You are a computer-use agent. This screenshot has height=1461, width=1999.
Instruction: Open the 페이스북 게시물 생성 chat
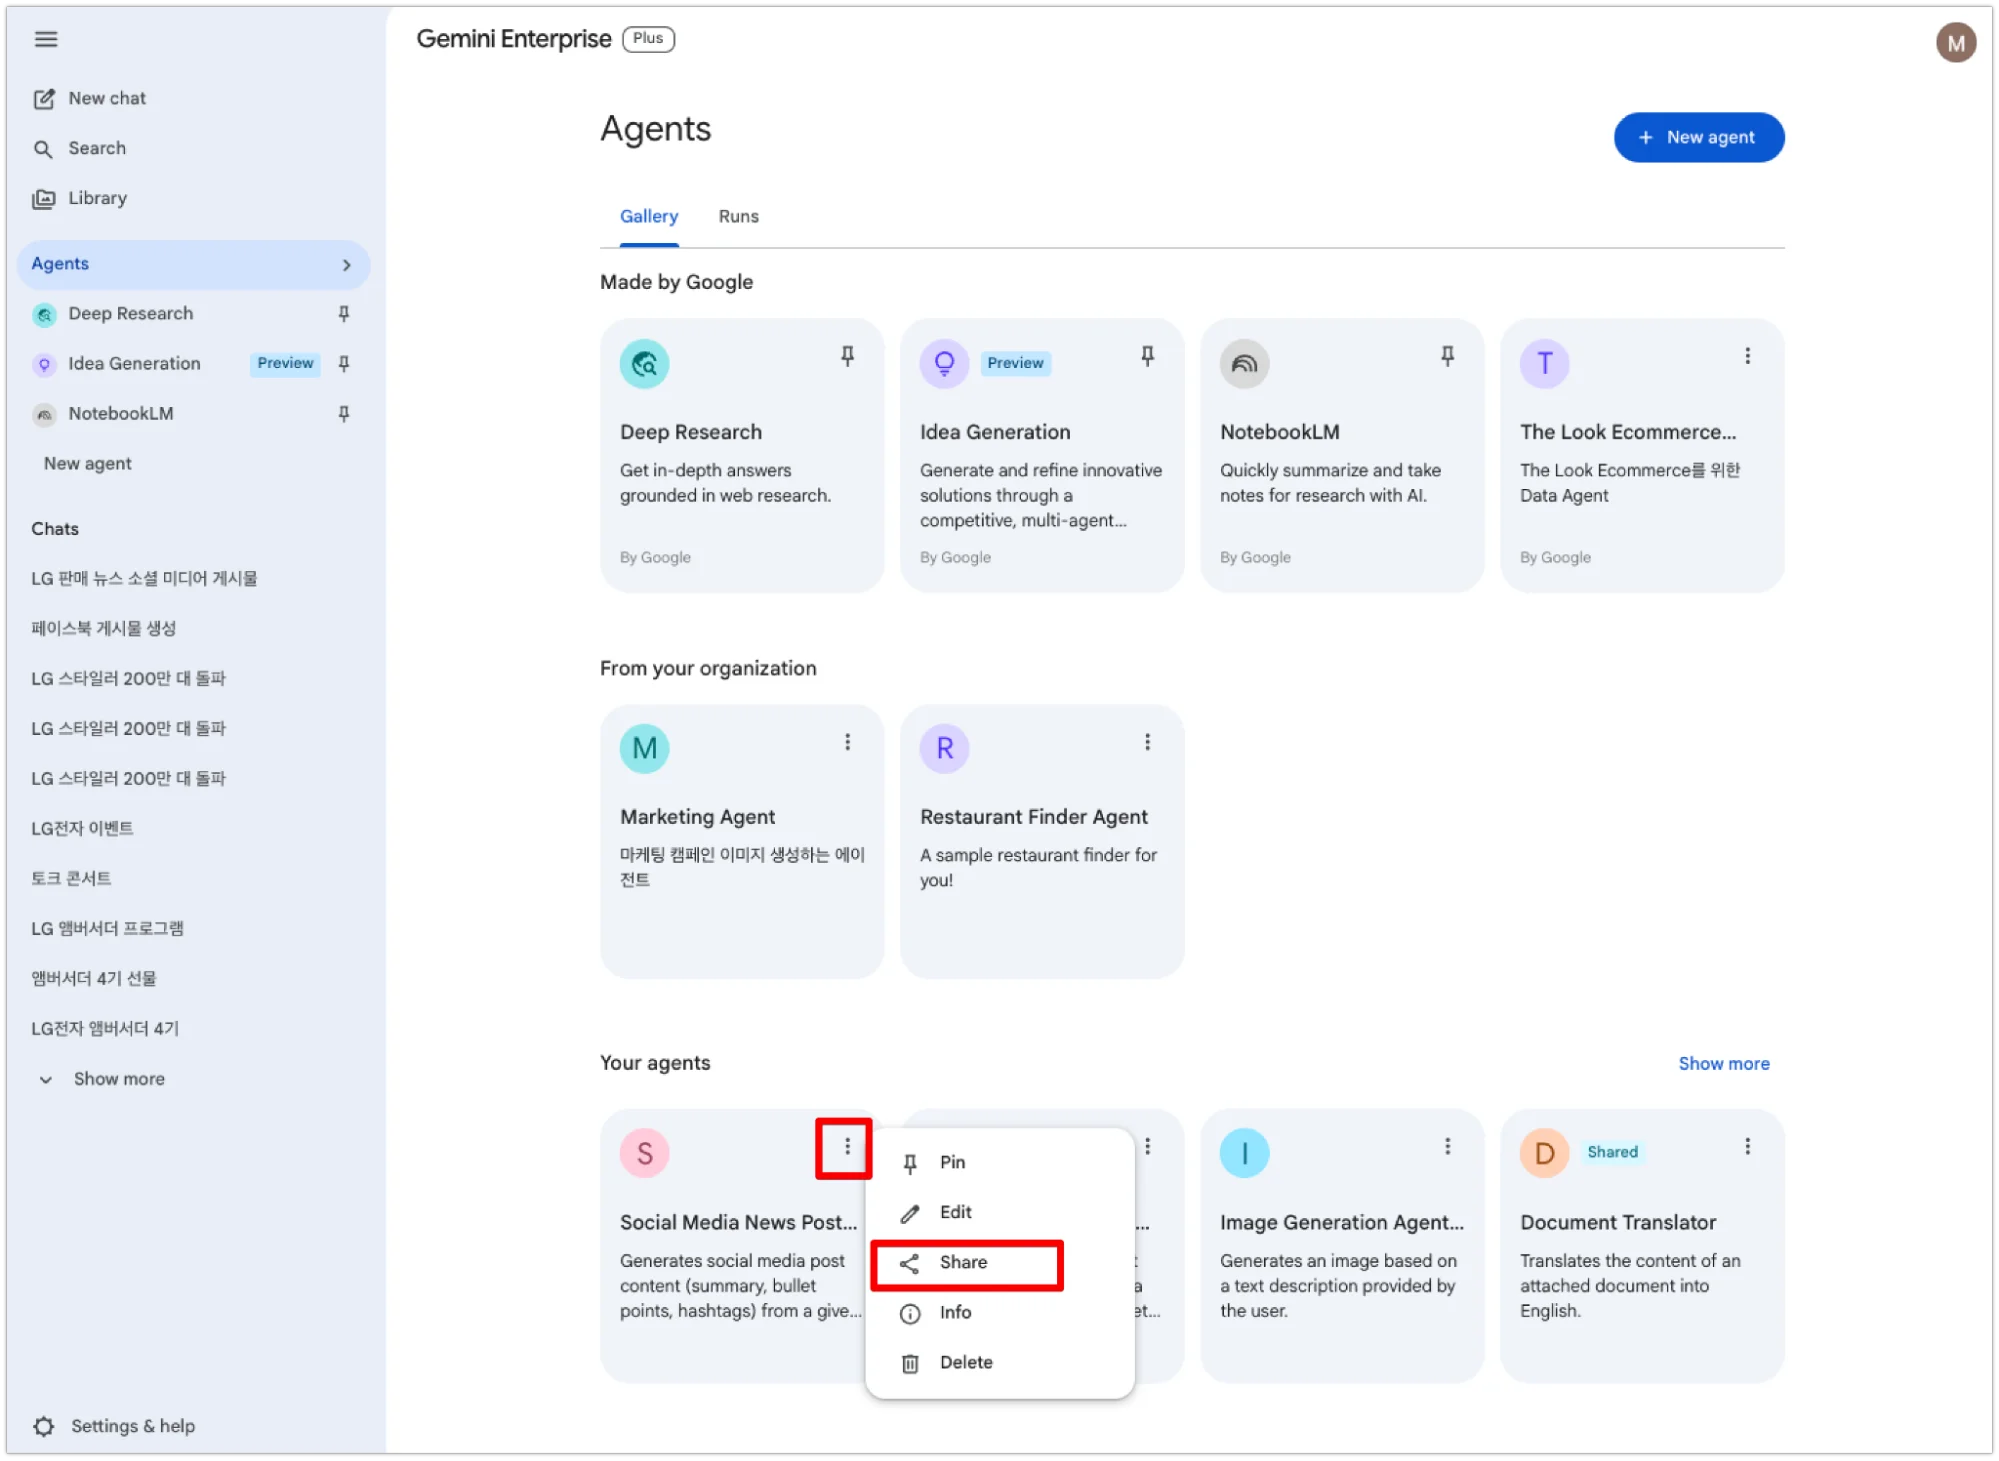[x=103, y=629]
